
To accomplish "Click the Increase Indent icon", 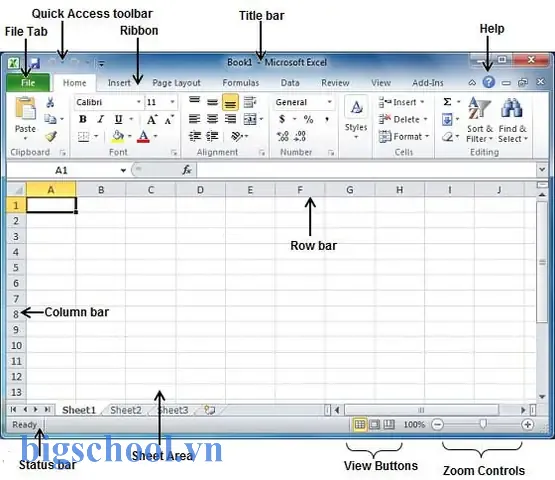I will click(212, 136).
